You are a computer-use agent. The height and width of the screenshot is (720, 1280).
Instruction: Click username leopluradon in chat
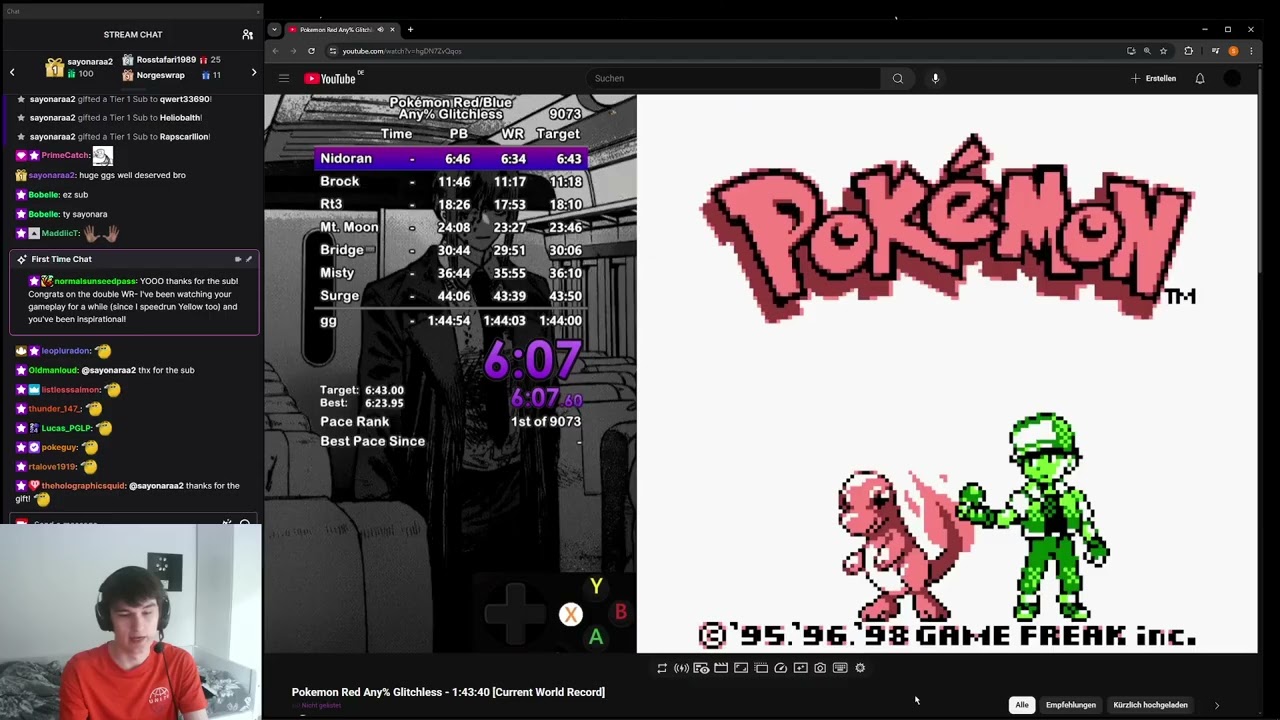(x=66, y=351)
